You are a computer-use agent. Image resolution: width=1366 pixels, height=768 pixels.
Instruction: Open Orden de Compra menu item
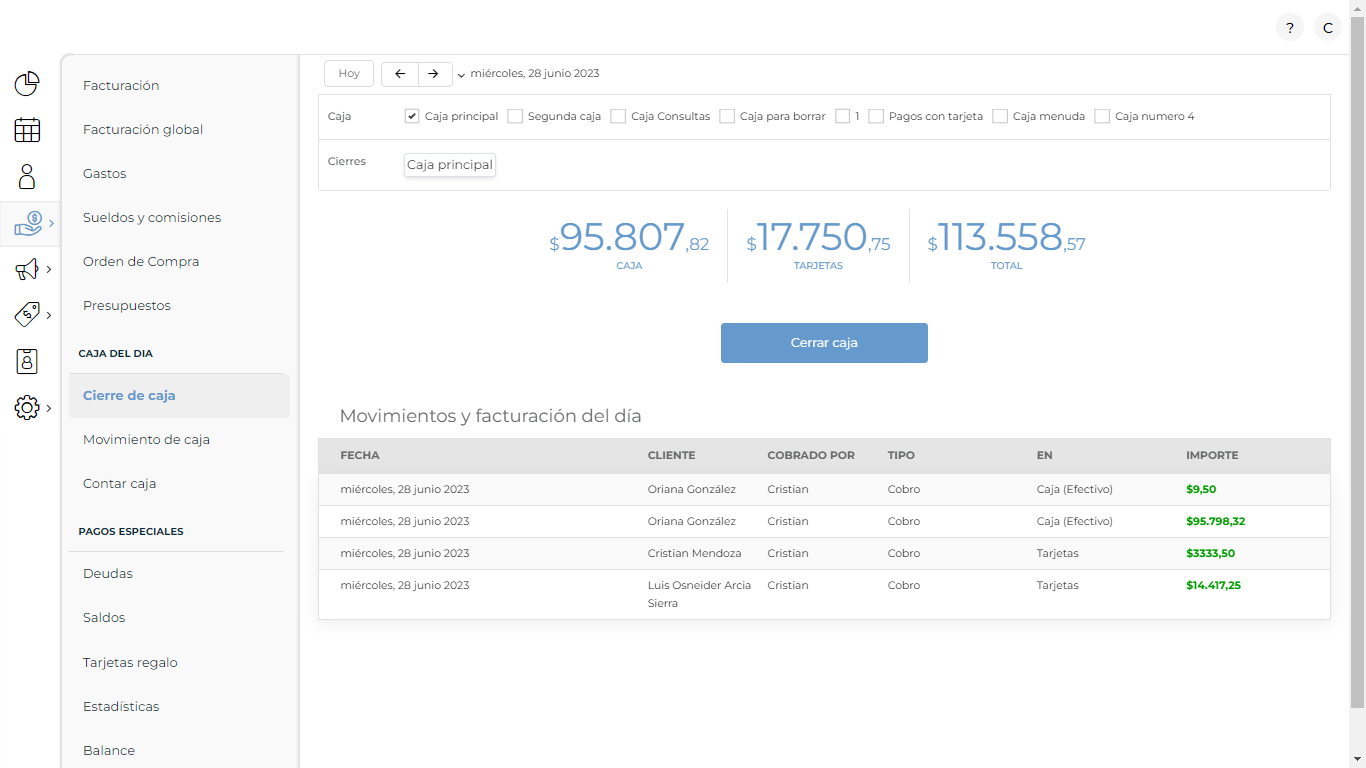[x=141, y=262]
